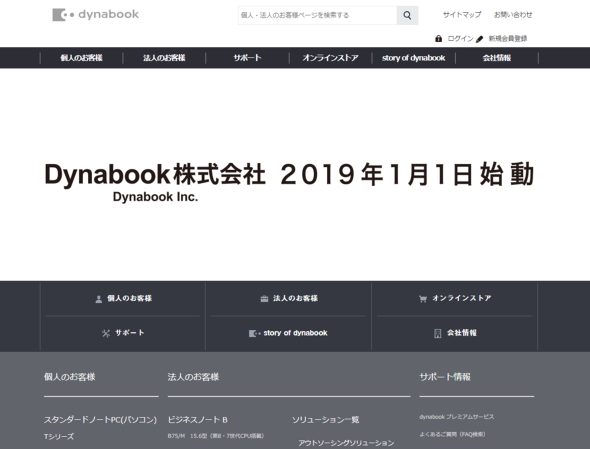Open ビジネスノート B footer link
Image resolution: width=590 pixels, height=449 pixels.
(198, 420)
